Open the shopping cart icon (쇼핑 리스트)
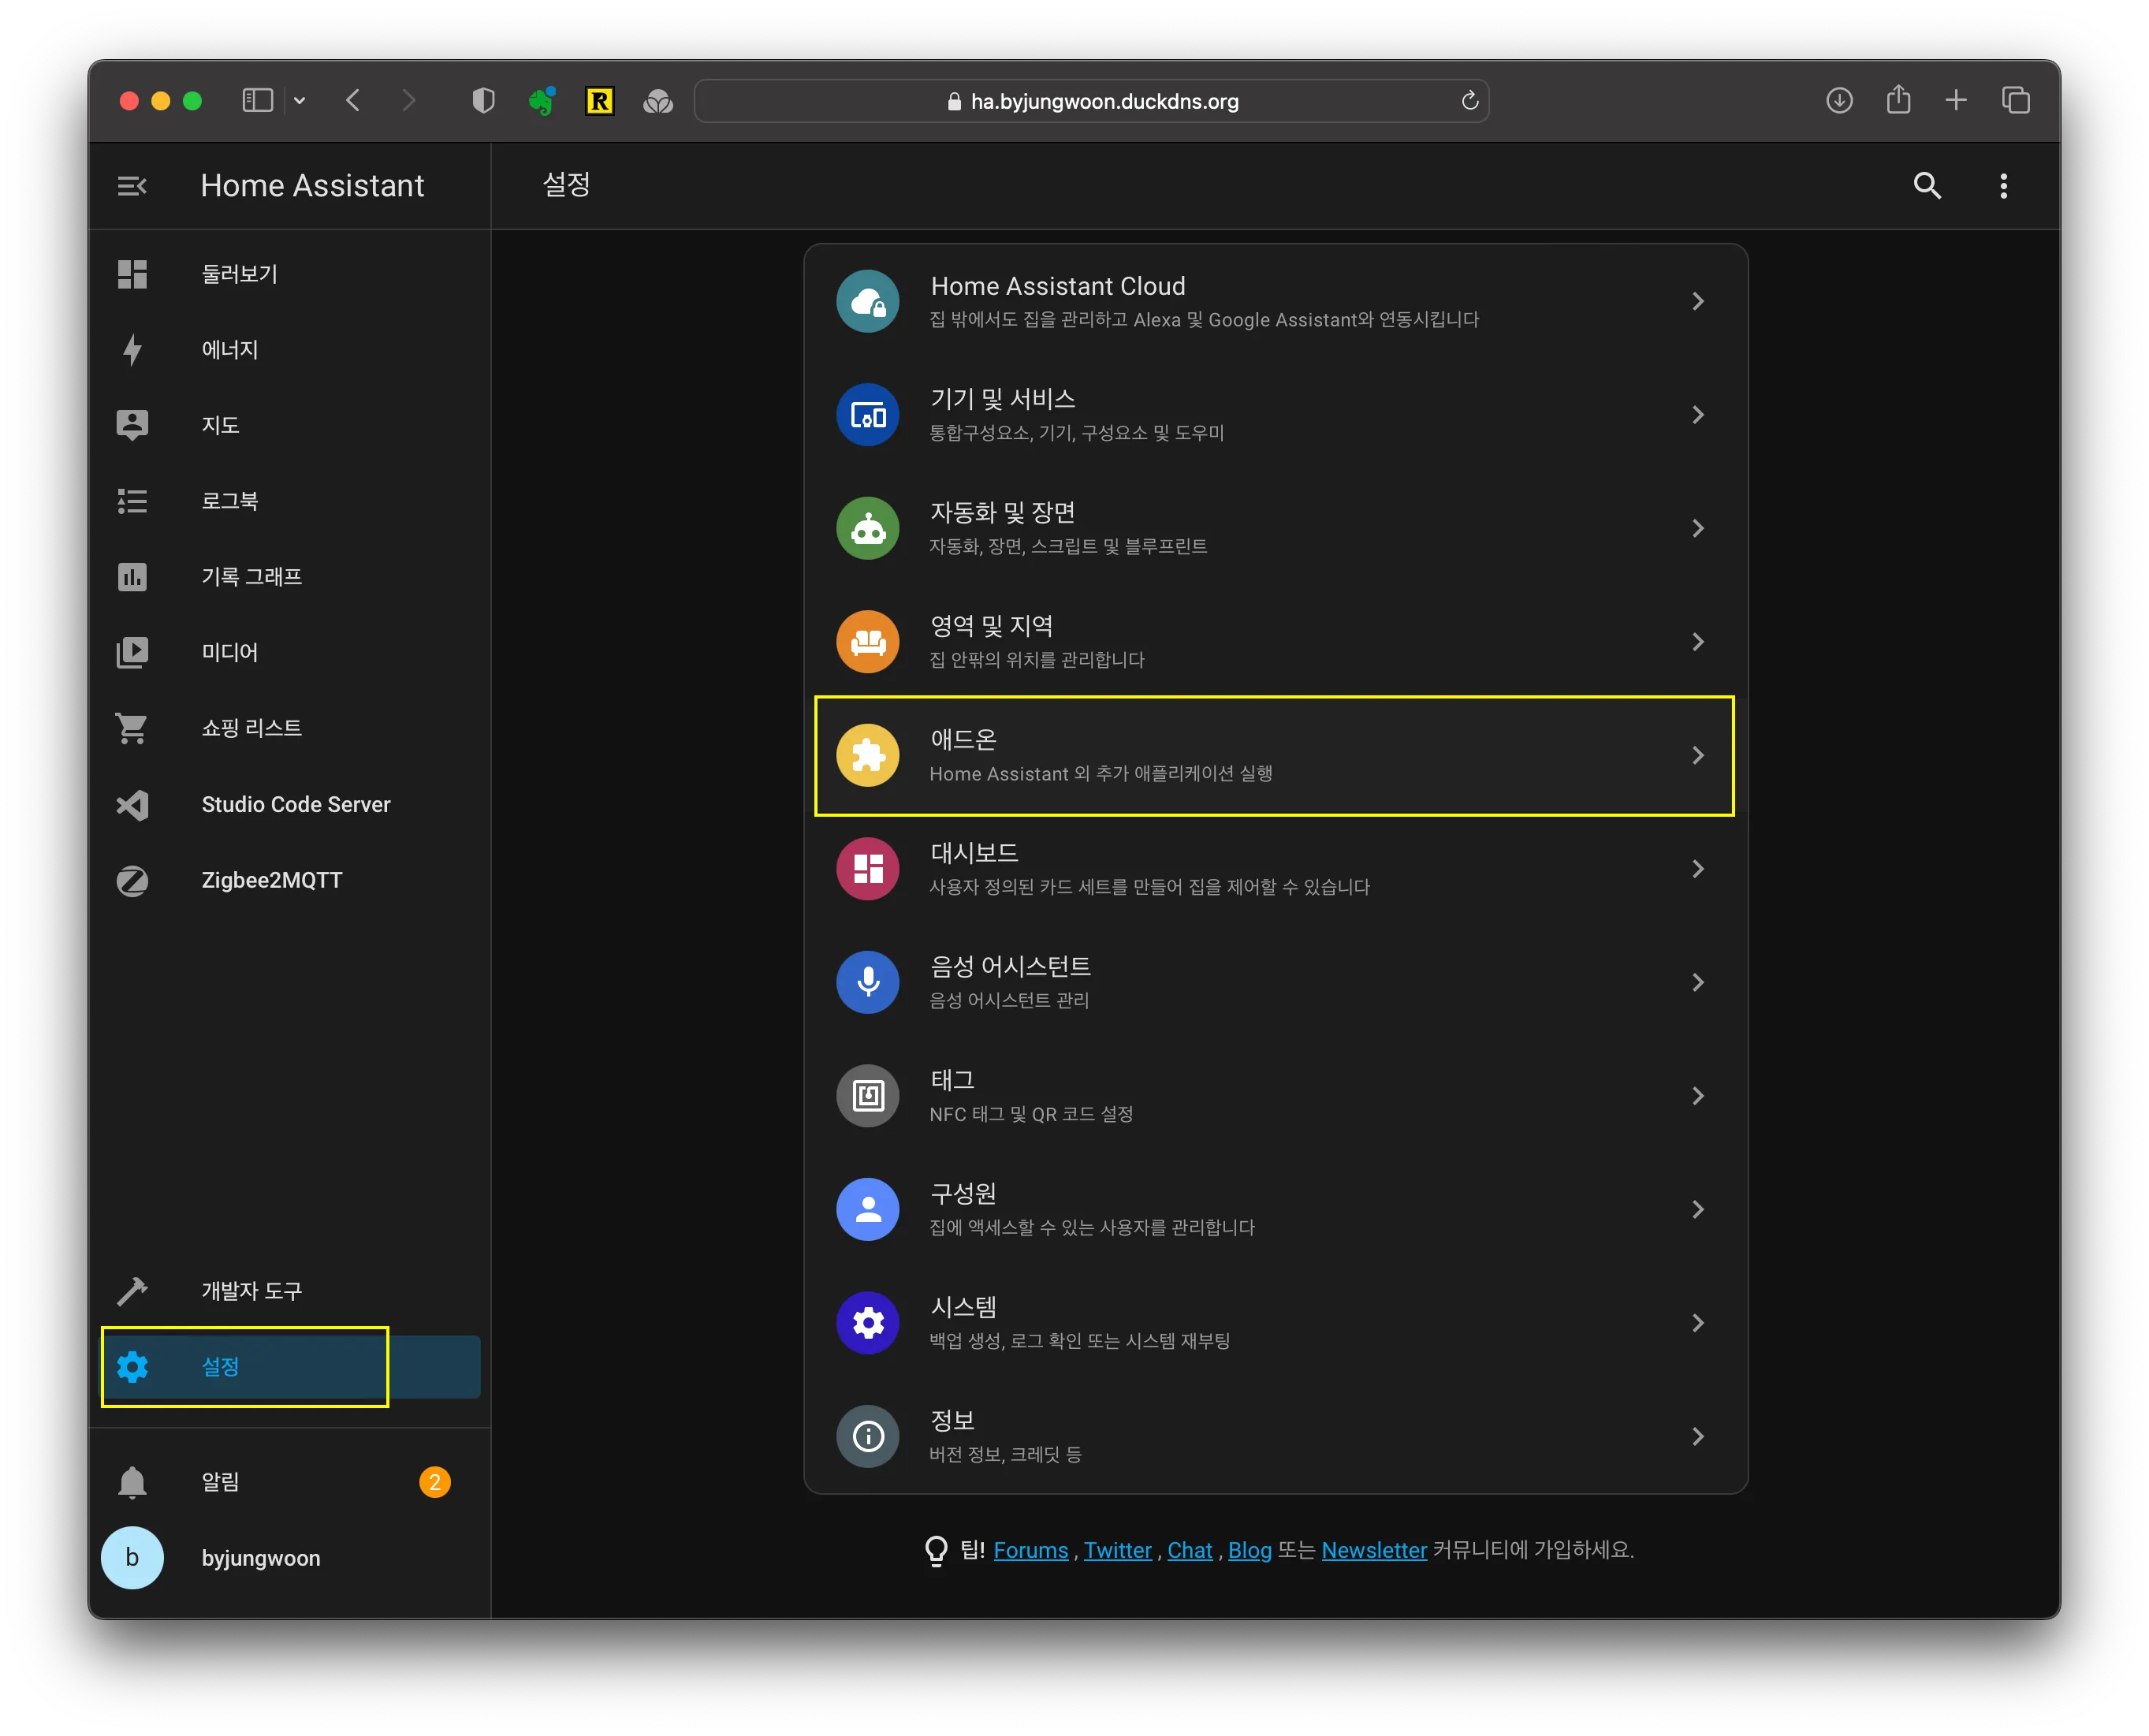Image resolution: width=2149 pixels, height=1736 pixels. click(x=132, y=728)
